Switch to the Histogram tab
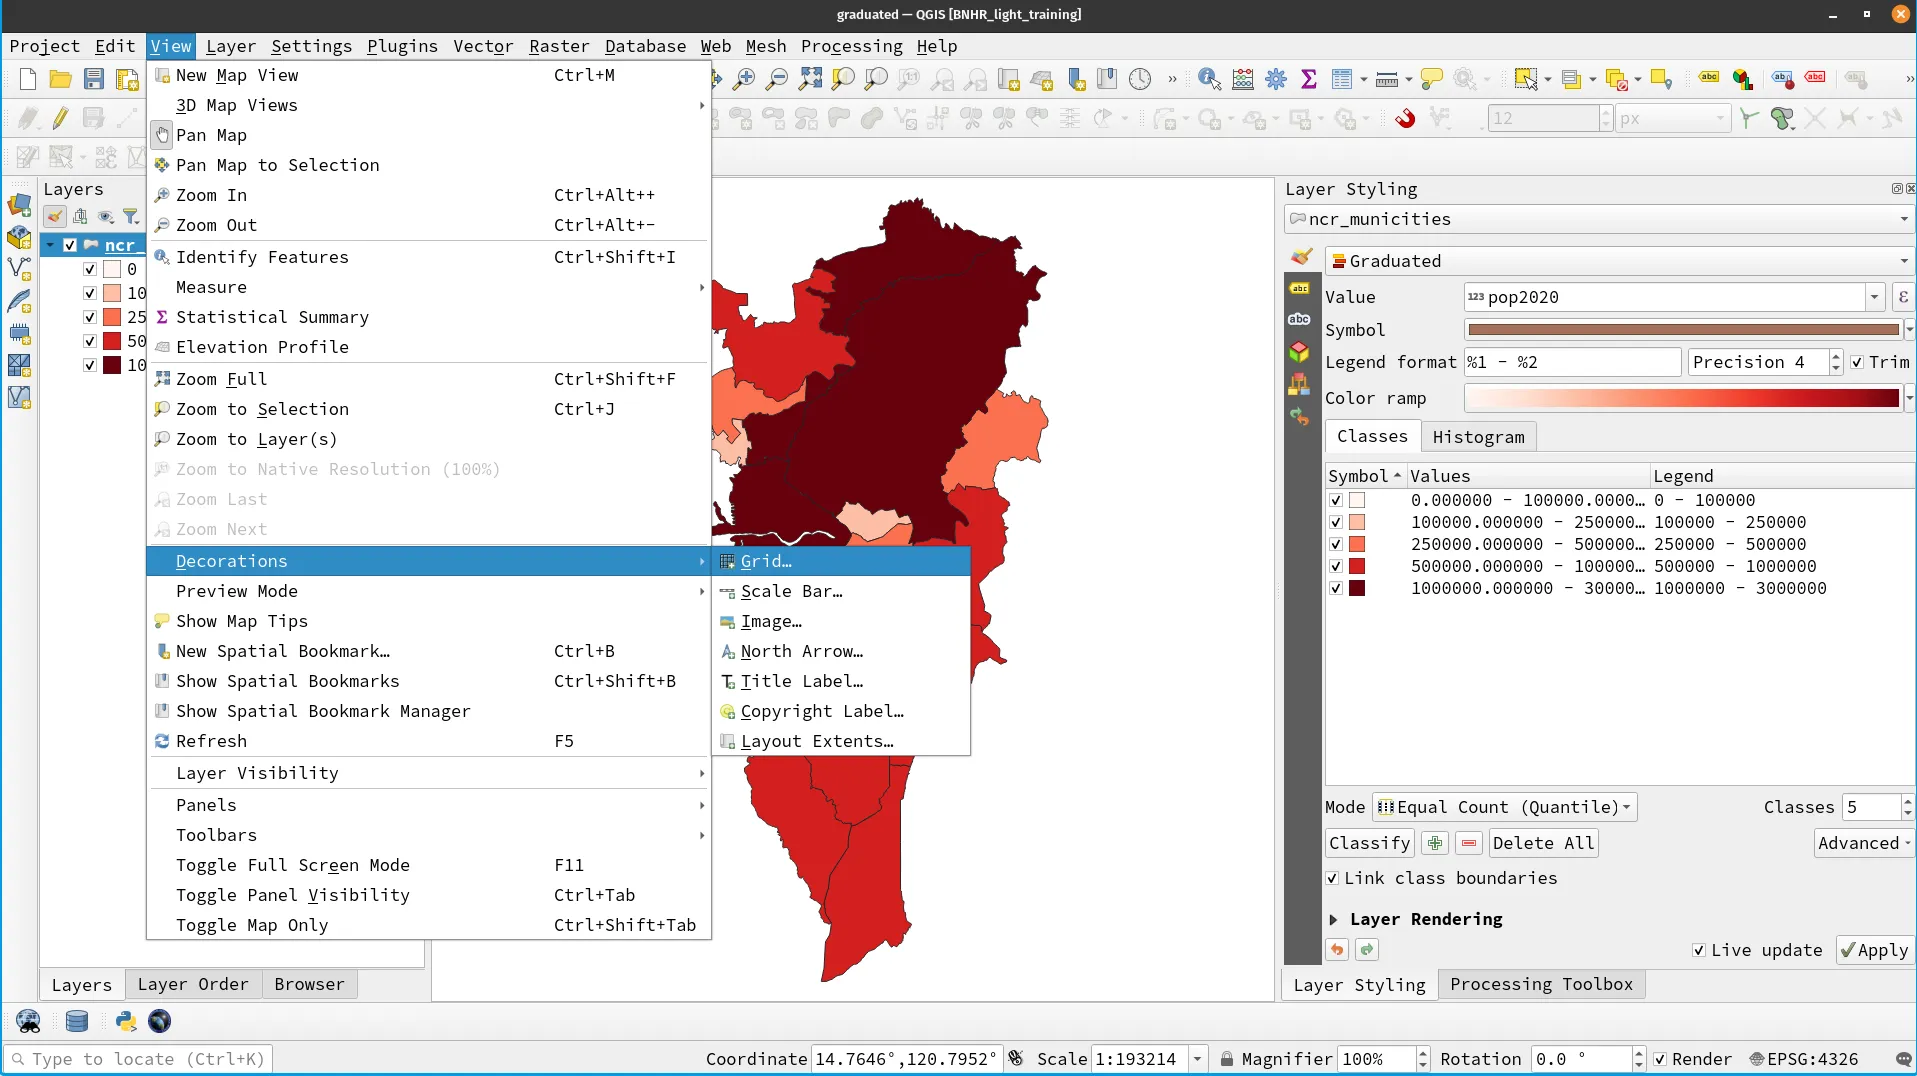The height and width of the screenshot is (1076, 1917). (1477, 437)
